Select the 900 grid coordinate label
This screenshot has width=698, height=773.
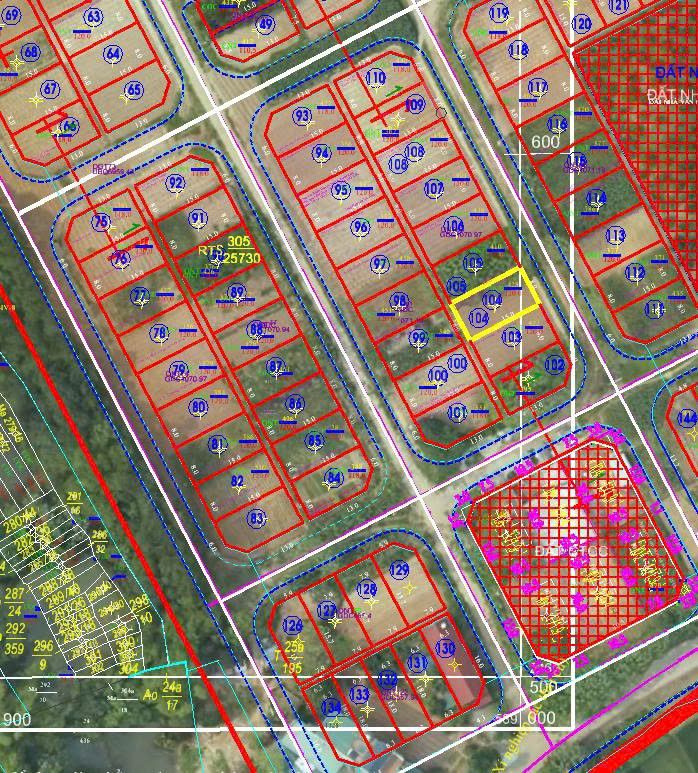pos(17,720)
